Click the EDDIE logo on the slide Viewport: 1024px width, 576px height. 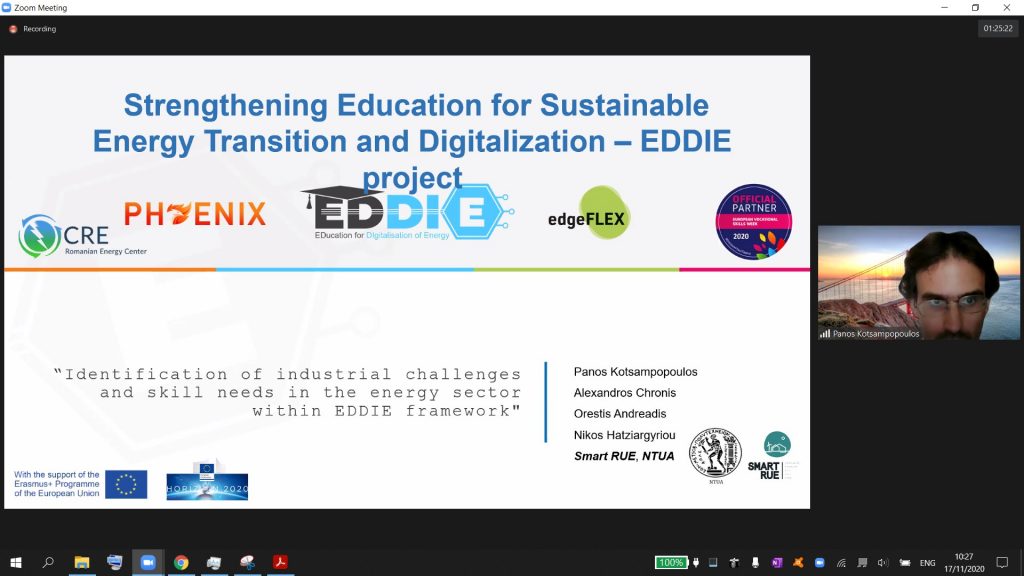(x=407, y=212)
